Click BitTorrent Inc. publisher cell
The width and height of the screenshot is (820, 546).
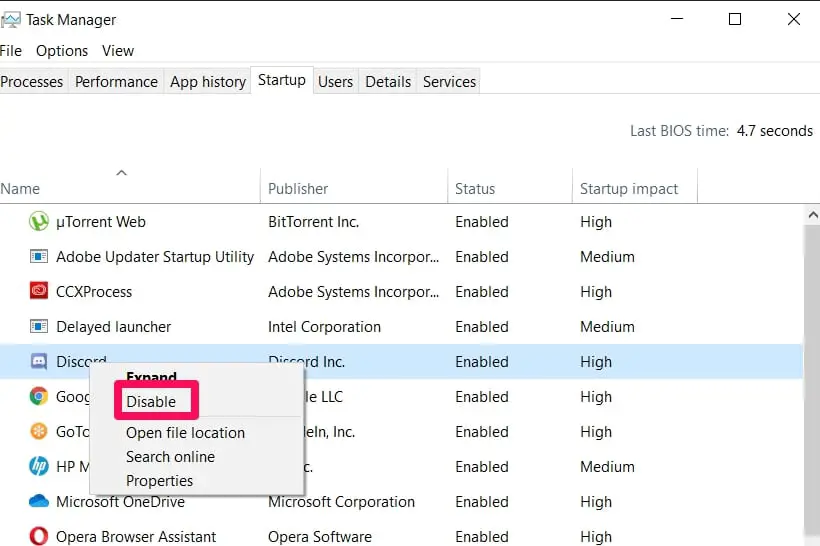pyautogui.click(x=313, y=222)
